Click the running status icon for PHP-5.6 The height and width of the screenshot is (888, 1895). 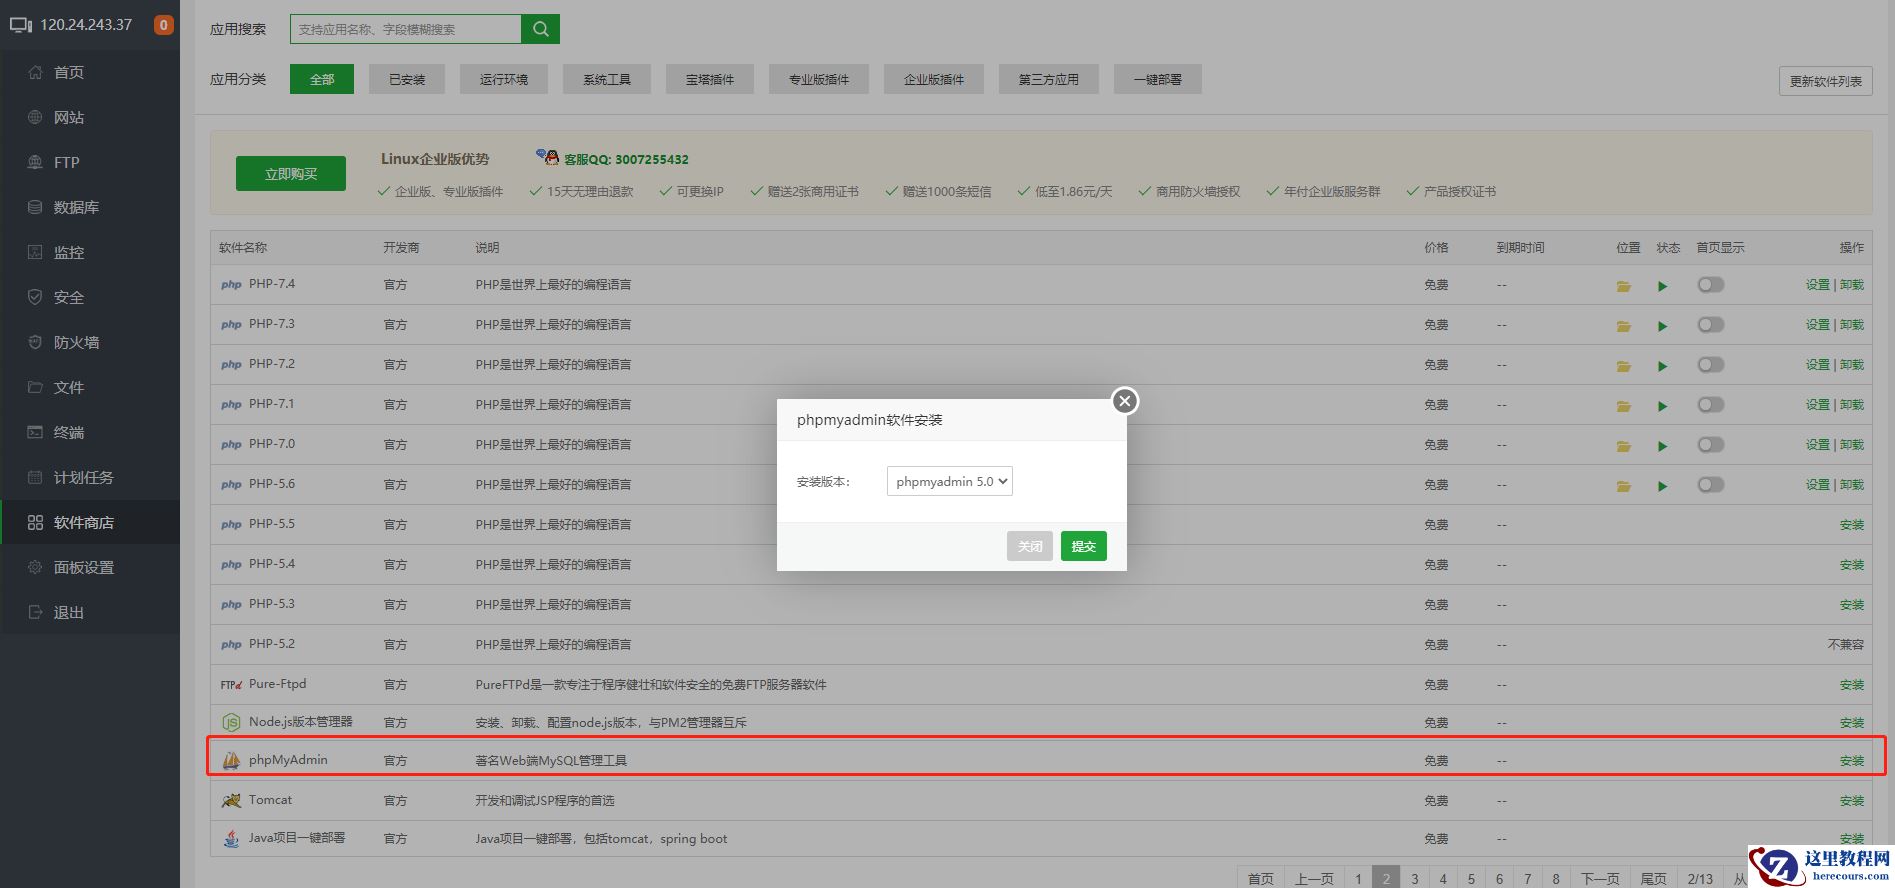[x=1663, y=486]
